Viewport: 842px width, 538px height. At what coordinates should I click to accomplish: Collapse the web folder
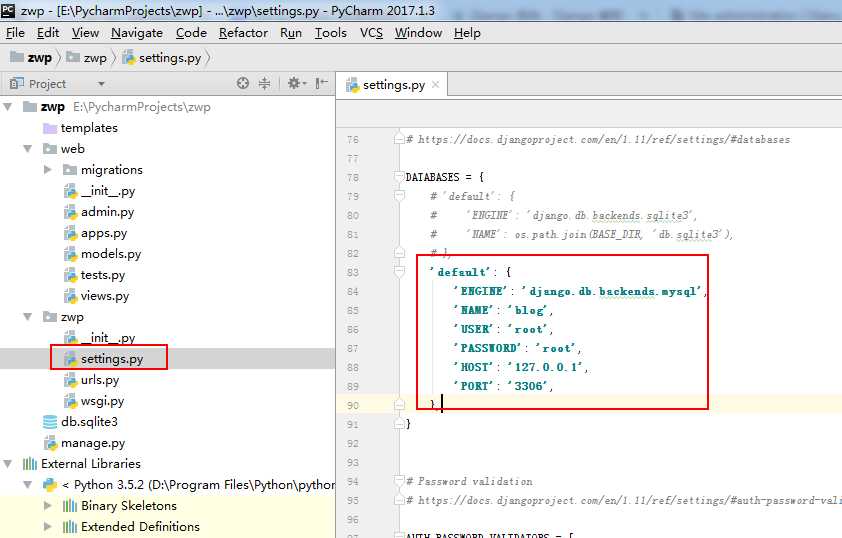(27, 149)
